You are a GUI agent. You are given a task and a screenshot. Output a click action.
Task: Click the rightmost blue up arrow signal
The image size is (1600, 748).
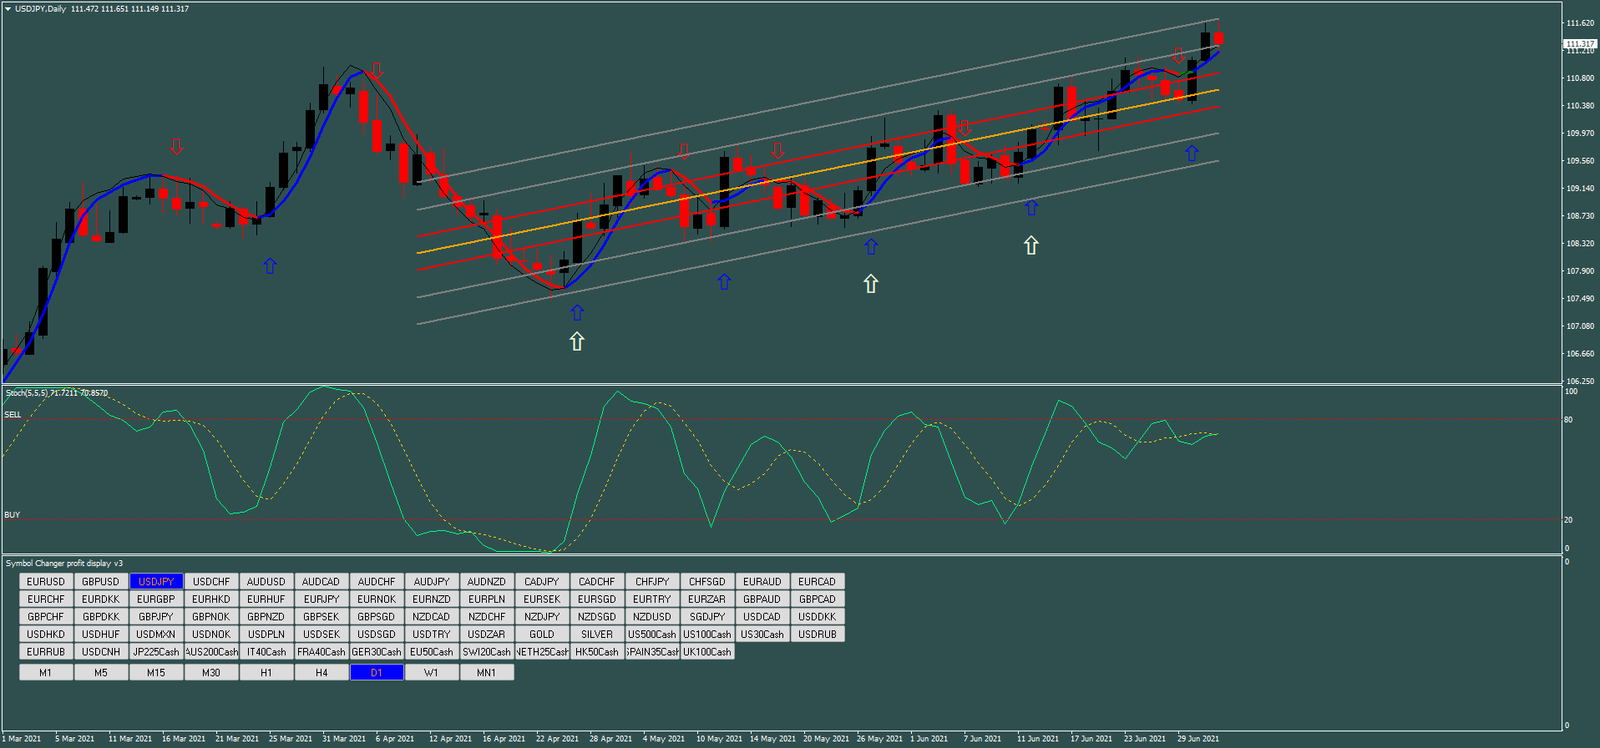point(1191,153)
